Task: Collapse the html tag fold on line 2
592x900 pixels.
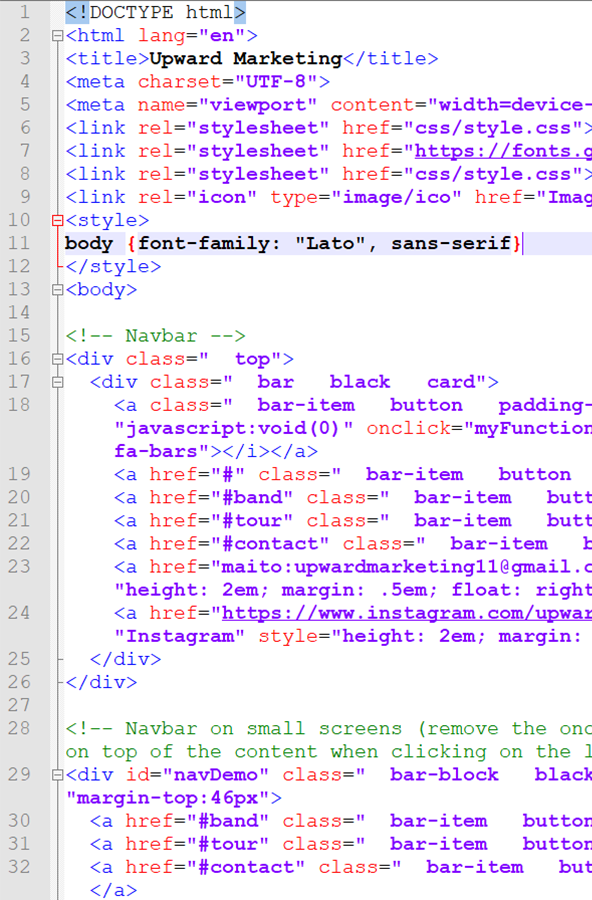Action: pos(57,36)
